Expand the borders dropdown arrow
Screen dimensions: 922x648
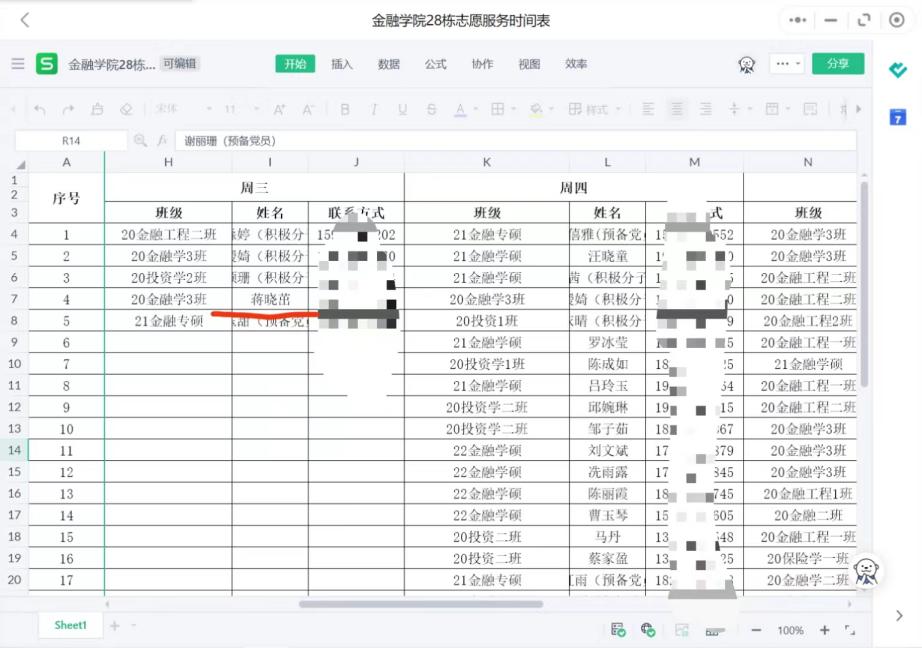pos(513,109)
